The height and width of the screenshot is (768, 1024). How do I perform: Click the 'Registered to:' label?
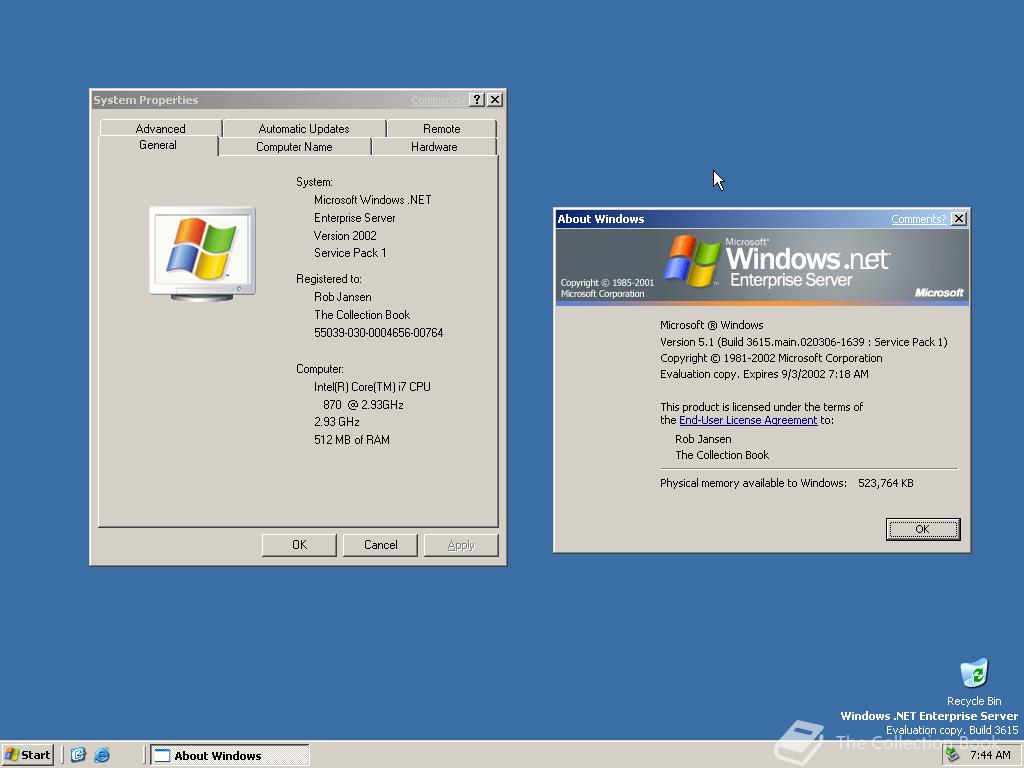[x=328, y=279]
